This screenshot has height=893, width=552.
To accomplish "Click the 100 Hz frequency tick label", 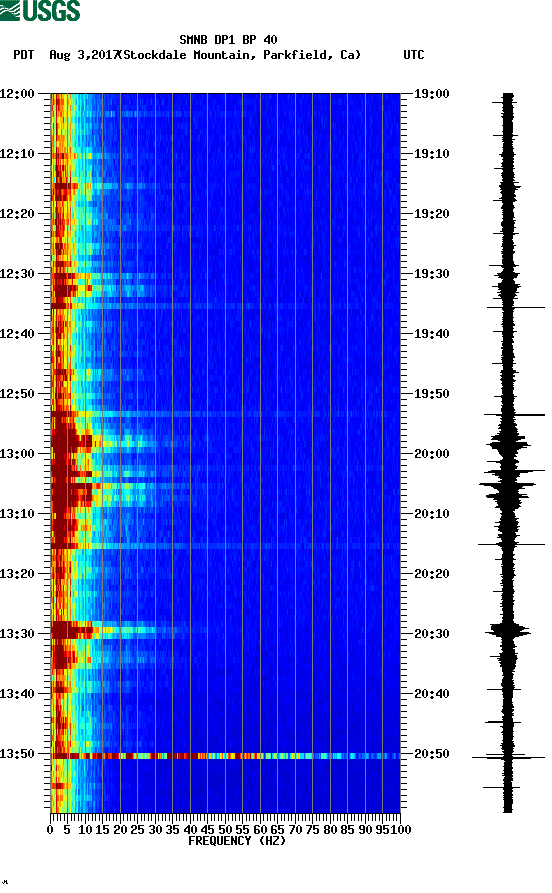I will coord(400,830).
